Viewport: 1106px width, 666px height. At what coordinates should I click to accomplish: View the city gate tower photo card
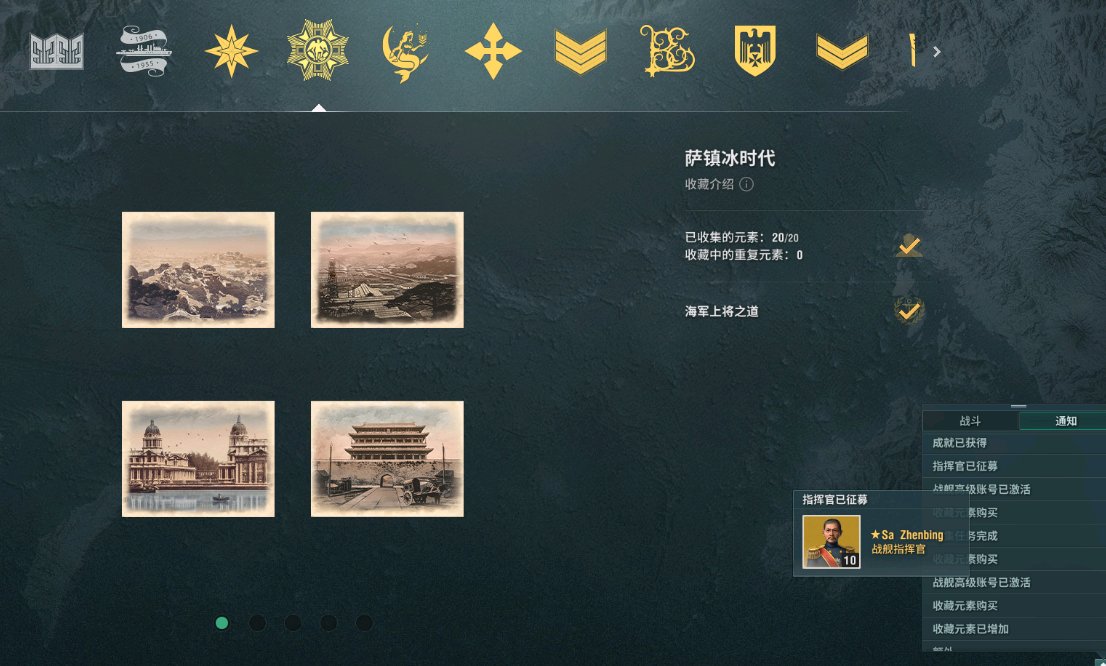coord(387,459)
